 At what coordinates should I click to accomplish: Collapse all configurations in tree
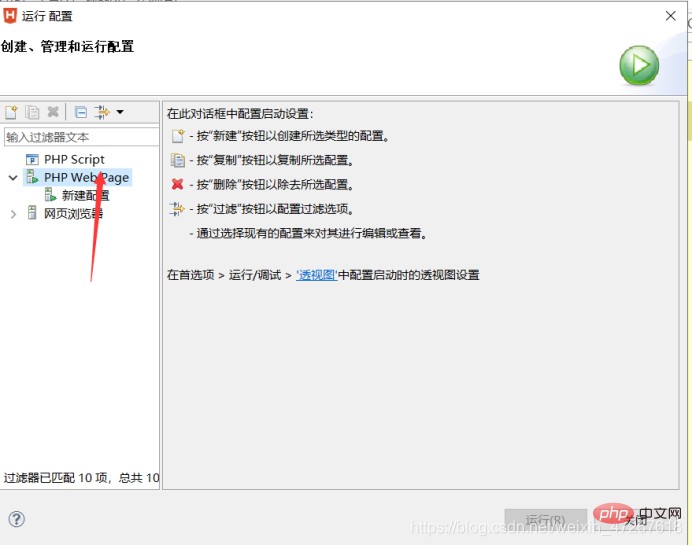(x=81, y=112)
